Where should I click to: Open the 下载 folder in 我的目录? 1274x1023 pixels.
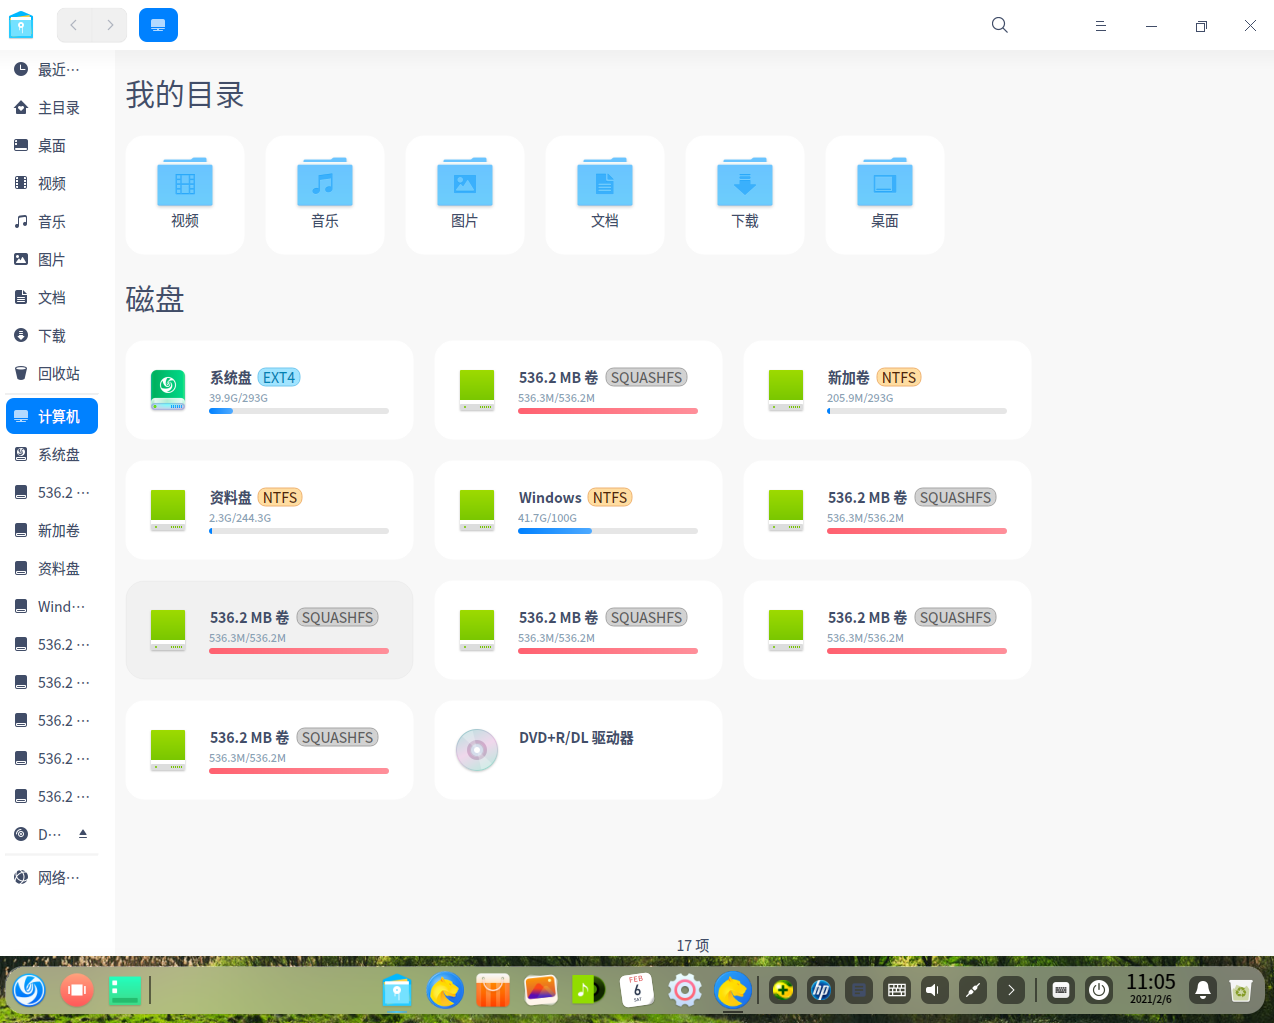745,195
